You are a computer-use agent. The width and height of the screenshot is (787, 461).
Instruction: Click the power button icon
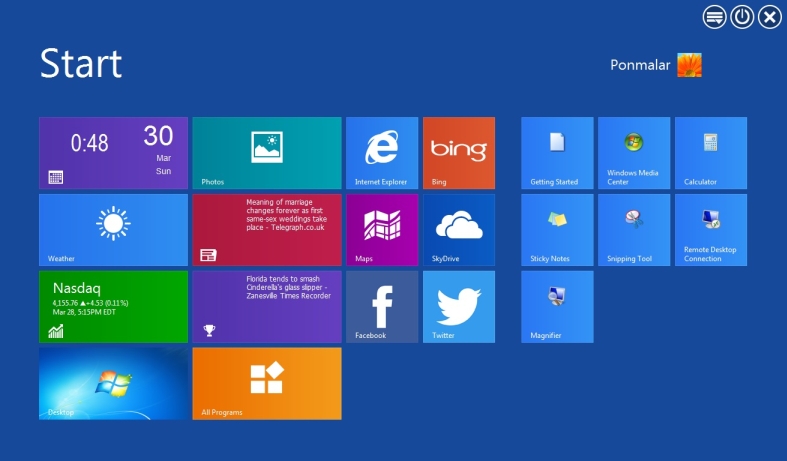tap(742, 17)
